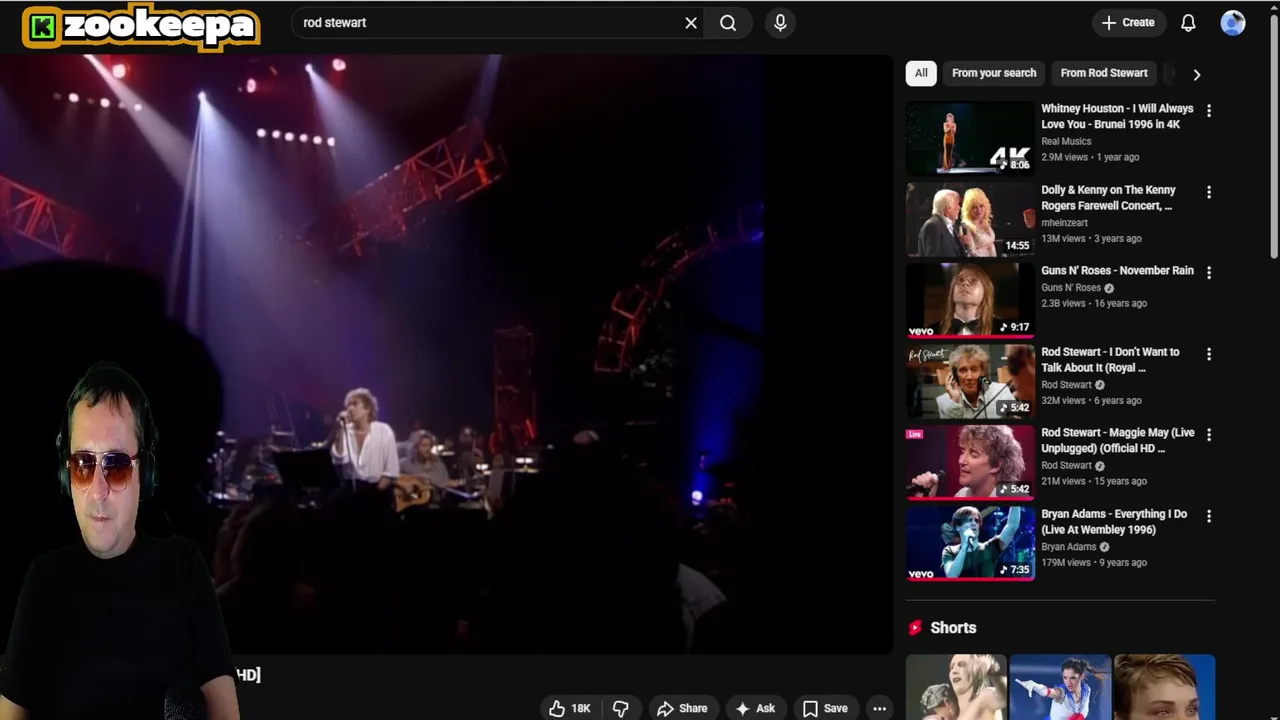Click the Shorts section icon
Screen dimensions: 1280x720
[x=914, y=628]
